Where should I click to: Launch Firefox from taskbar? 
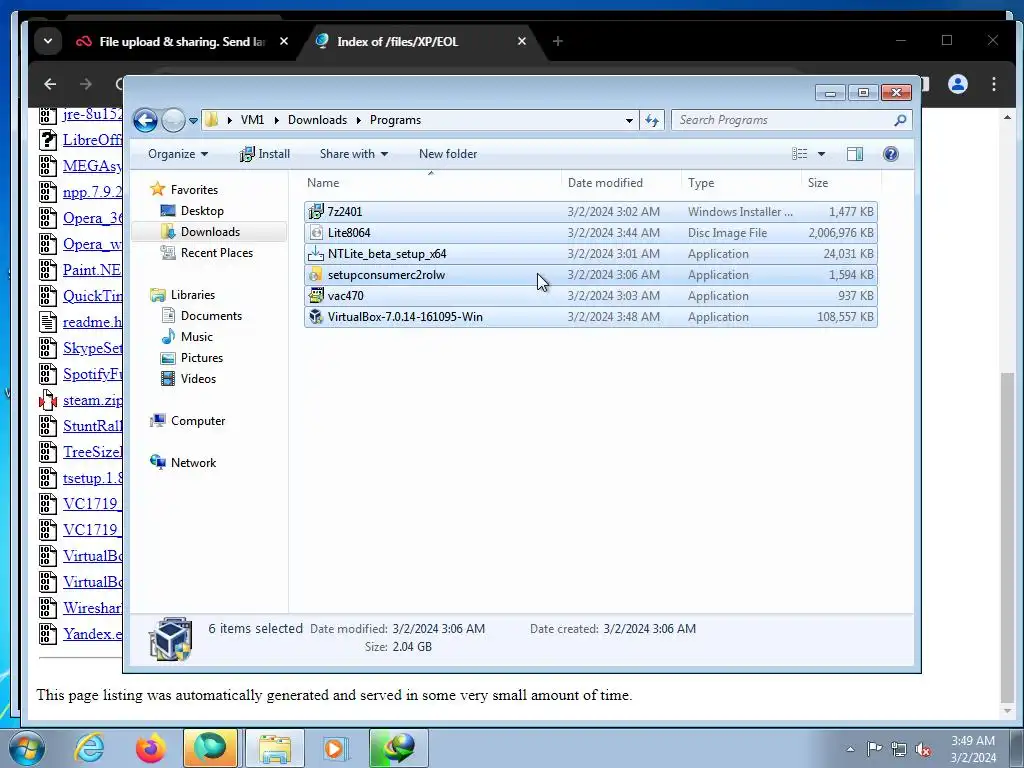pyautogui.click(x=150, y=748)
